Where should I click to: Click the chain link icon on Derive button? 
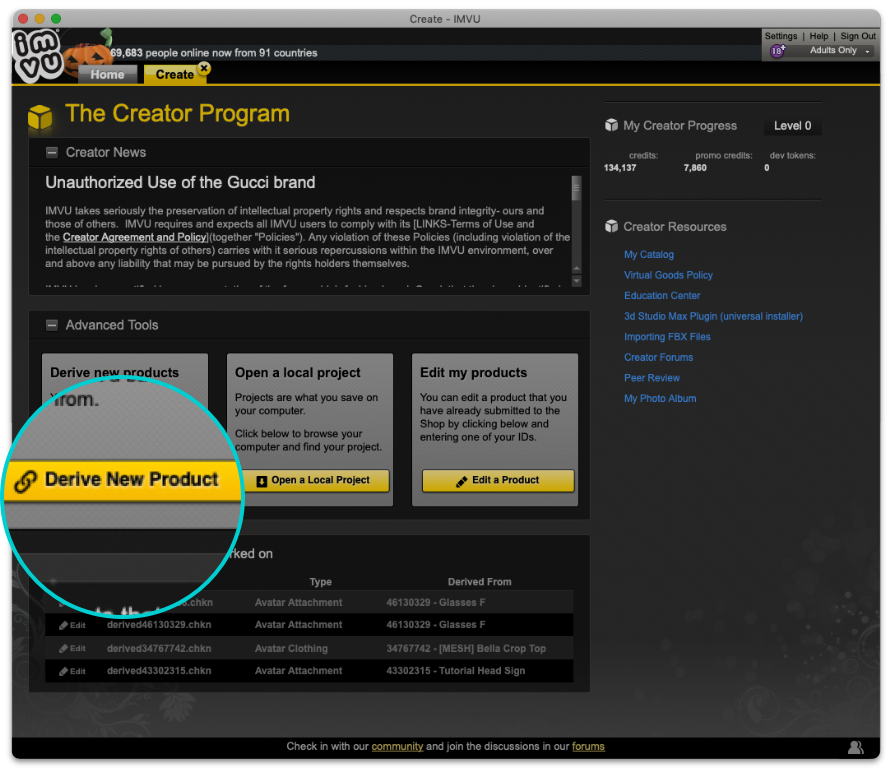(25, 481)
